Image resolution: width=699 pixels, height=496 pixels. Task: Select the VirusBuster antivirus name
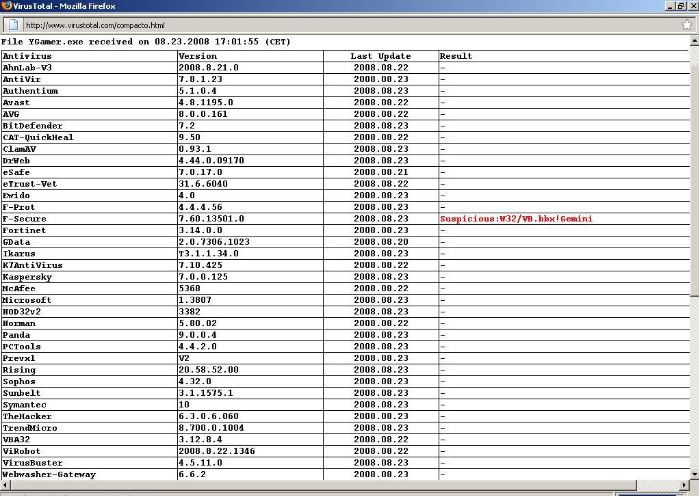(33, 463)
